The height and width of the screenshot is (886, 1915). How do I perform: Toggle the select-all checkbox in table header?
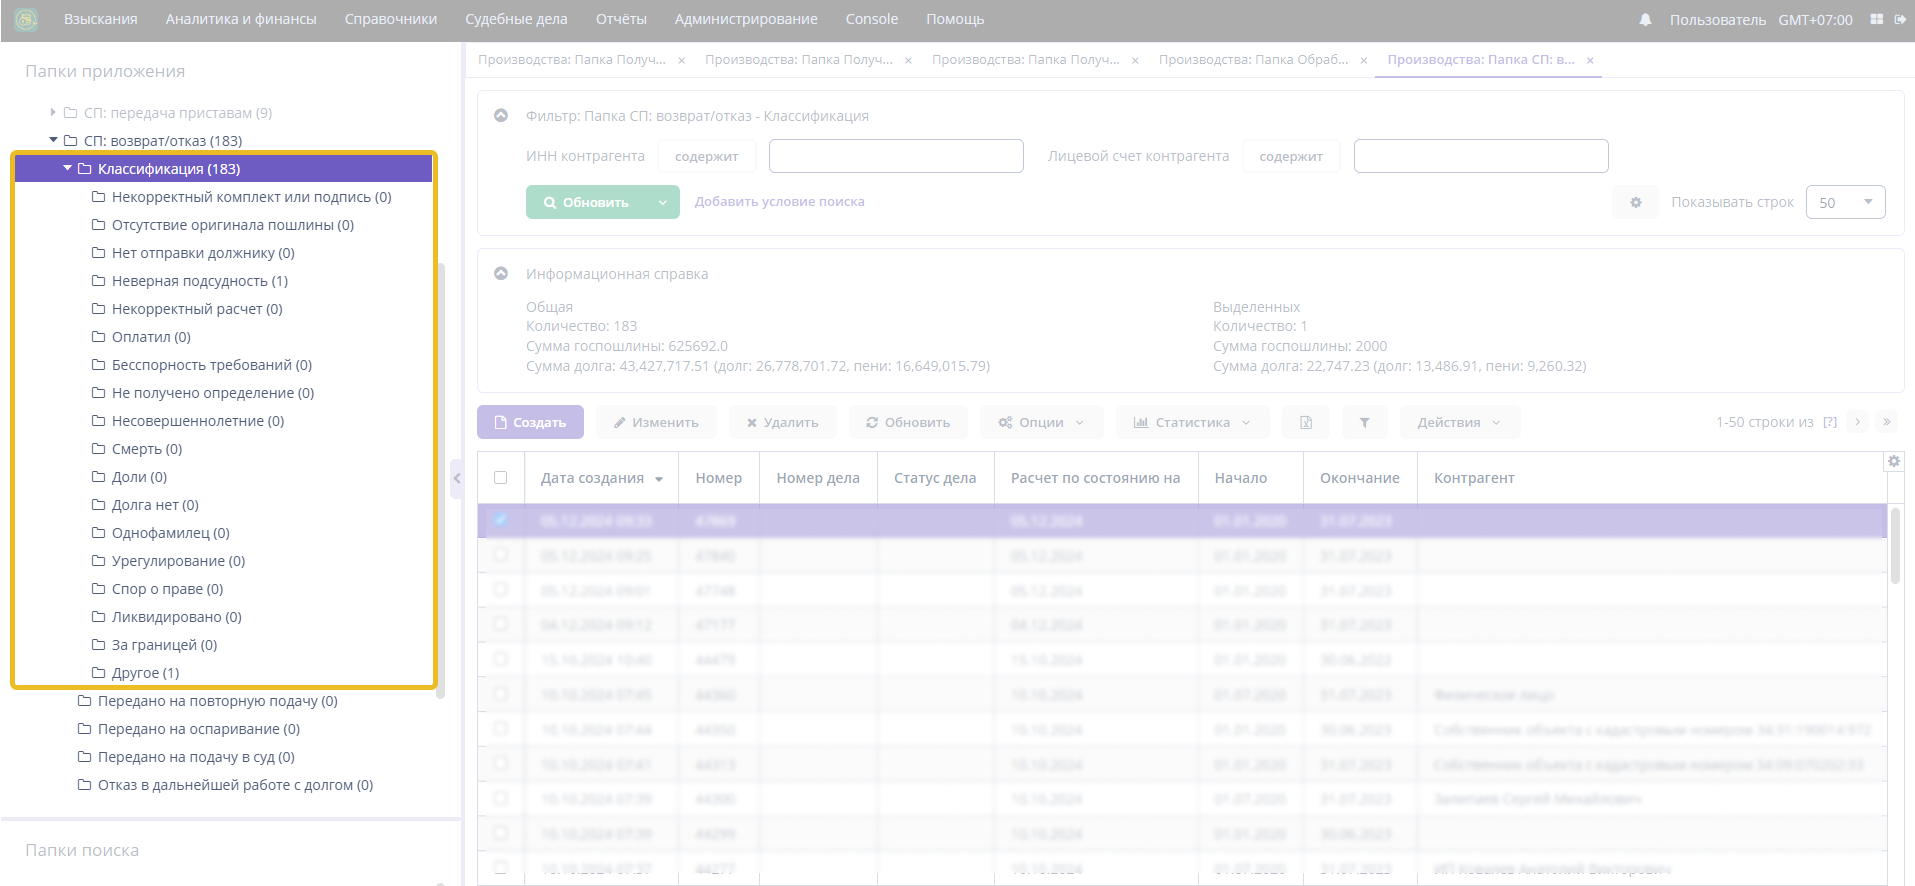[x=501, y=478]
